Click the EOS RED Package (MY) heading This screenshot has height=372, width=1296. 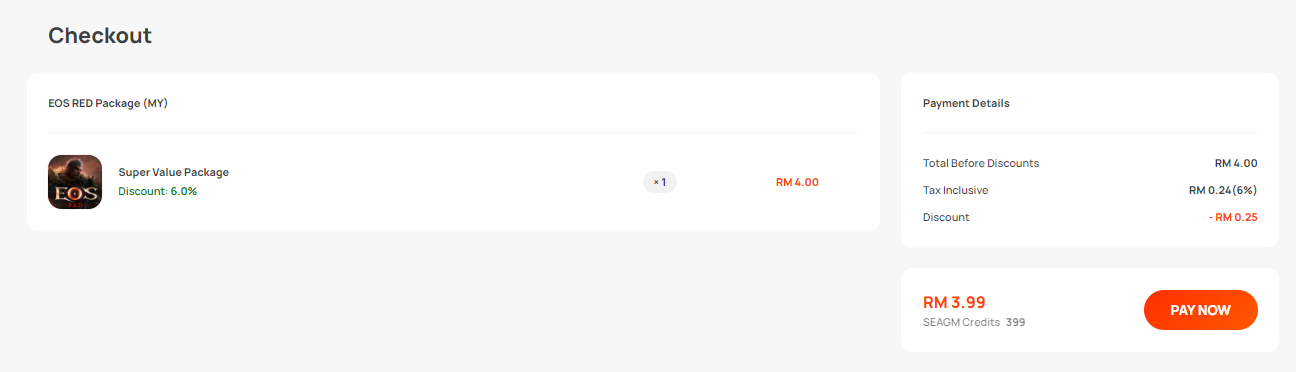[x=108, y=103]
